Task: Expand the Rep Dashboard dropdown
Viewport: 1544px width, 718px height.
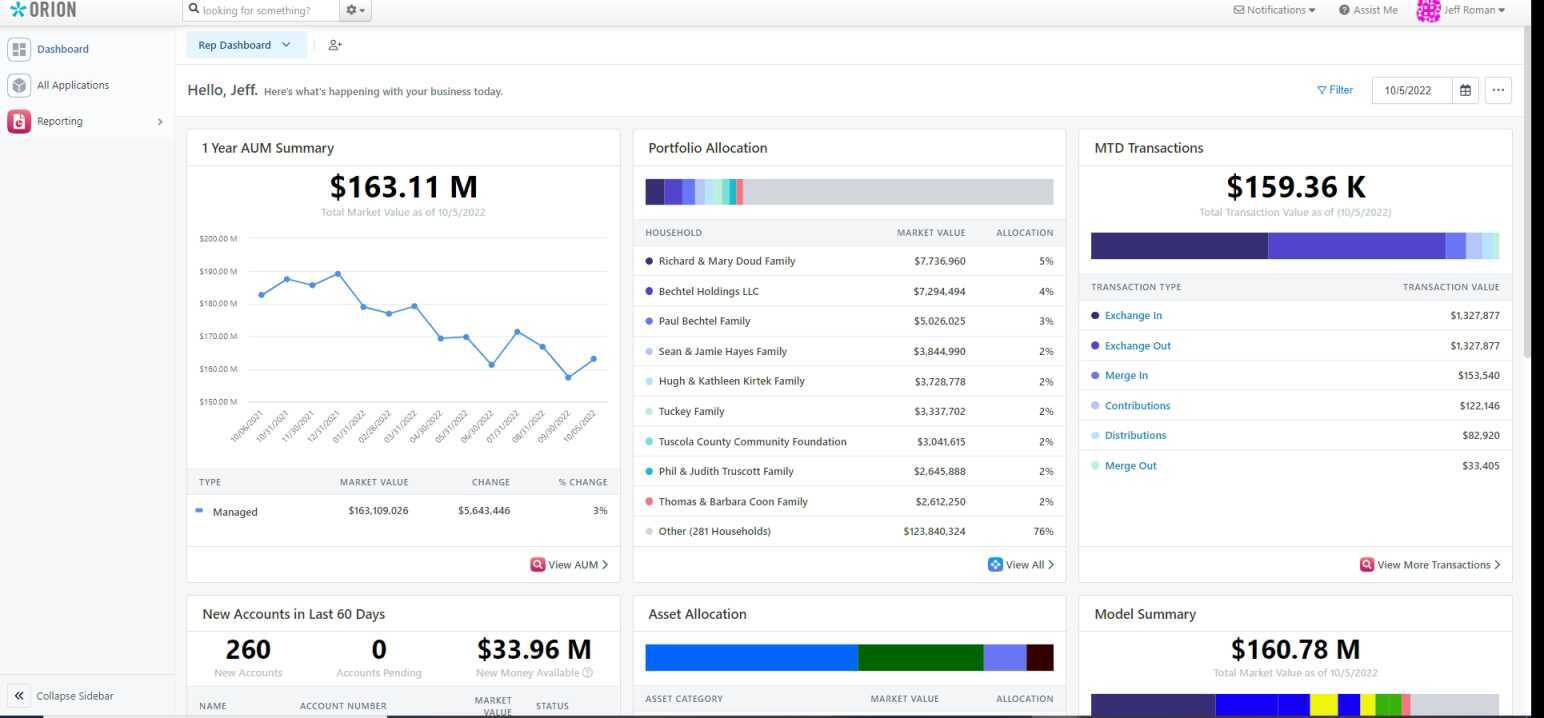Action: 246,45
